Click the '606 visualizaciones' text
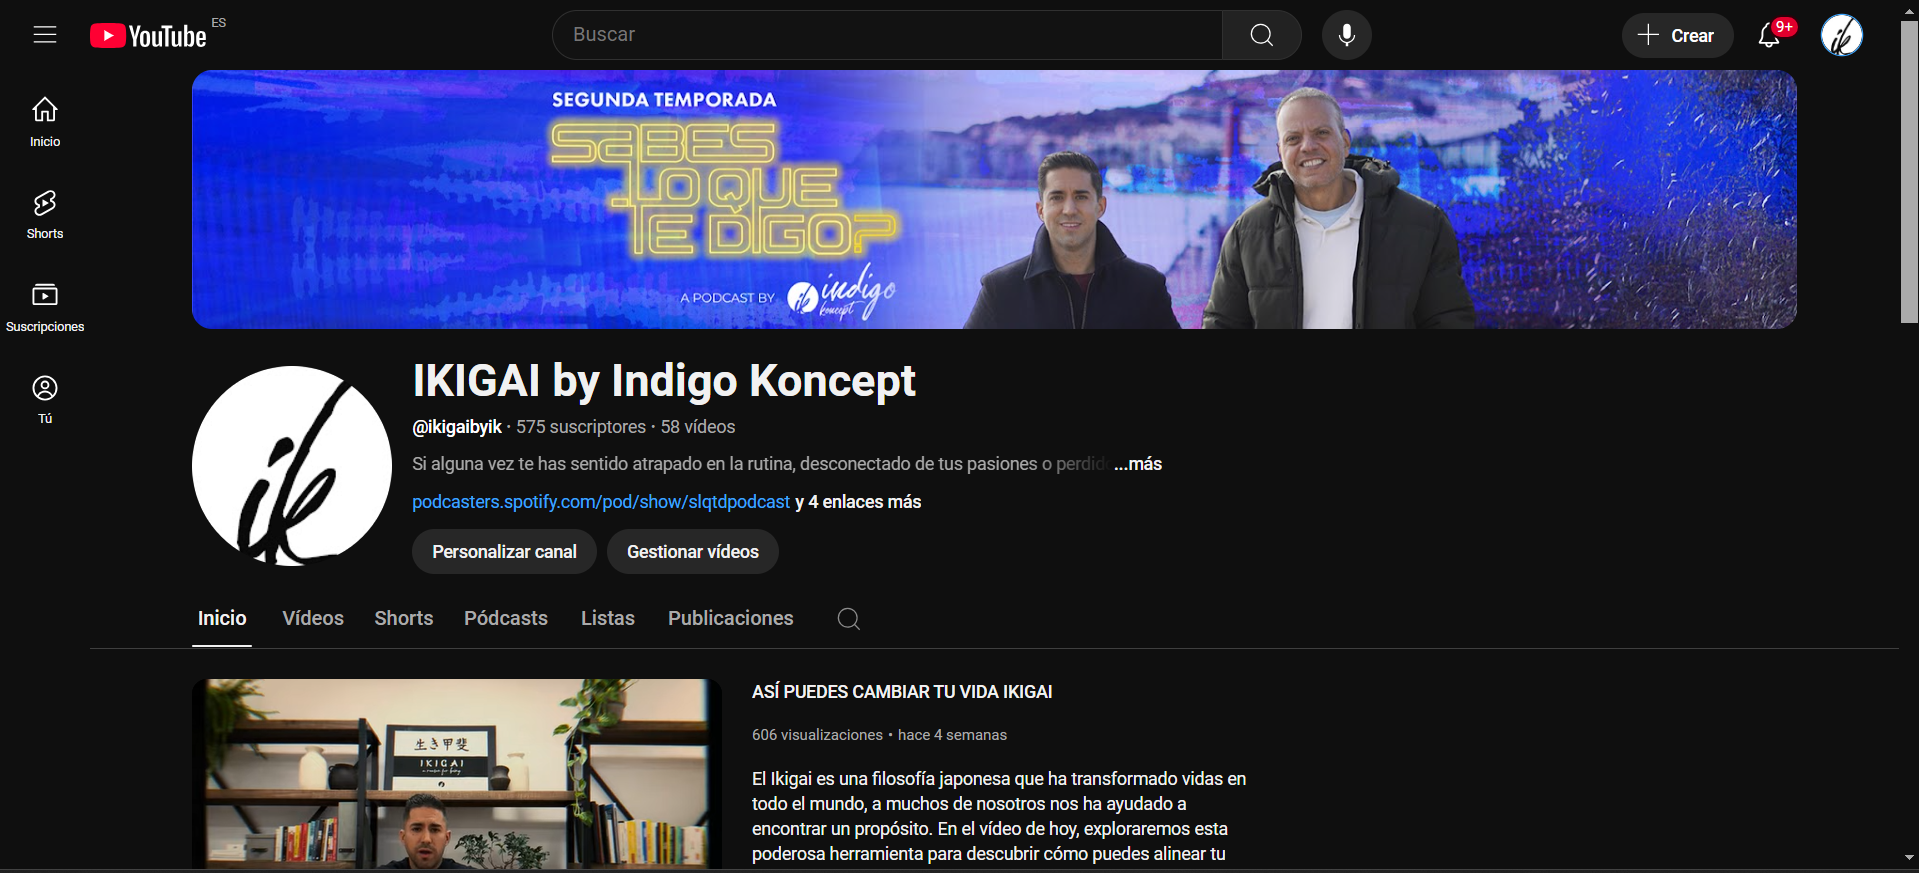The width and height of the screenshot is (1919, 873). pyautogui.click(x=817, y=735)
